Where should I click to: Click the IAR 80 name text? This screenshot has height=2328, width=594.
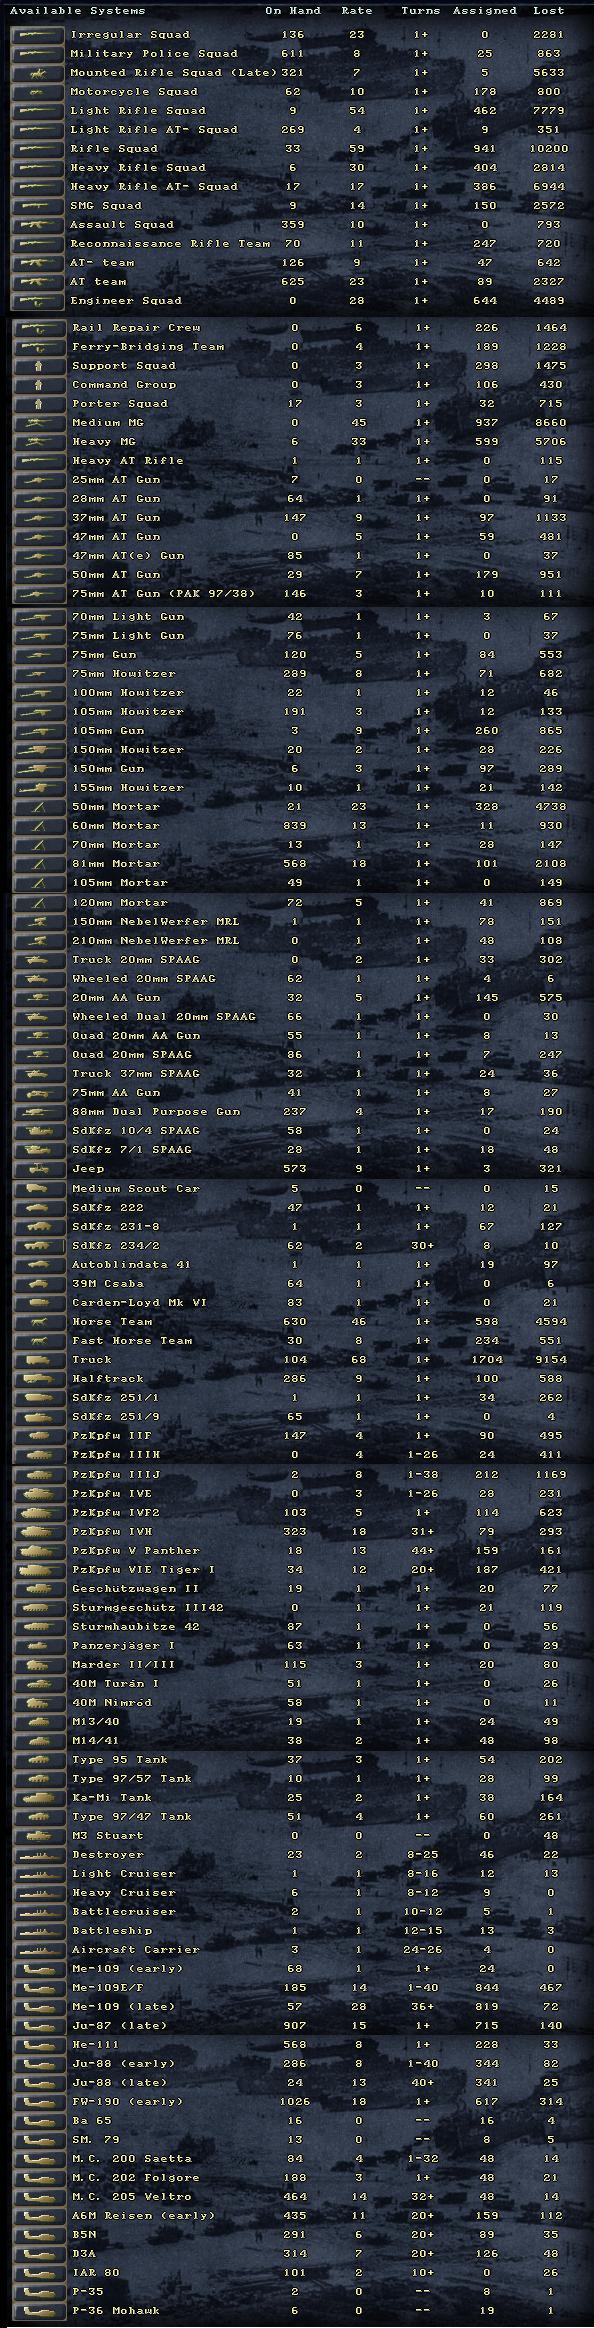point(95,2275)
